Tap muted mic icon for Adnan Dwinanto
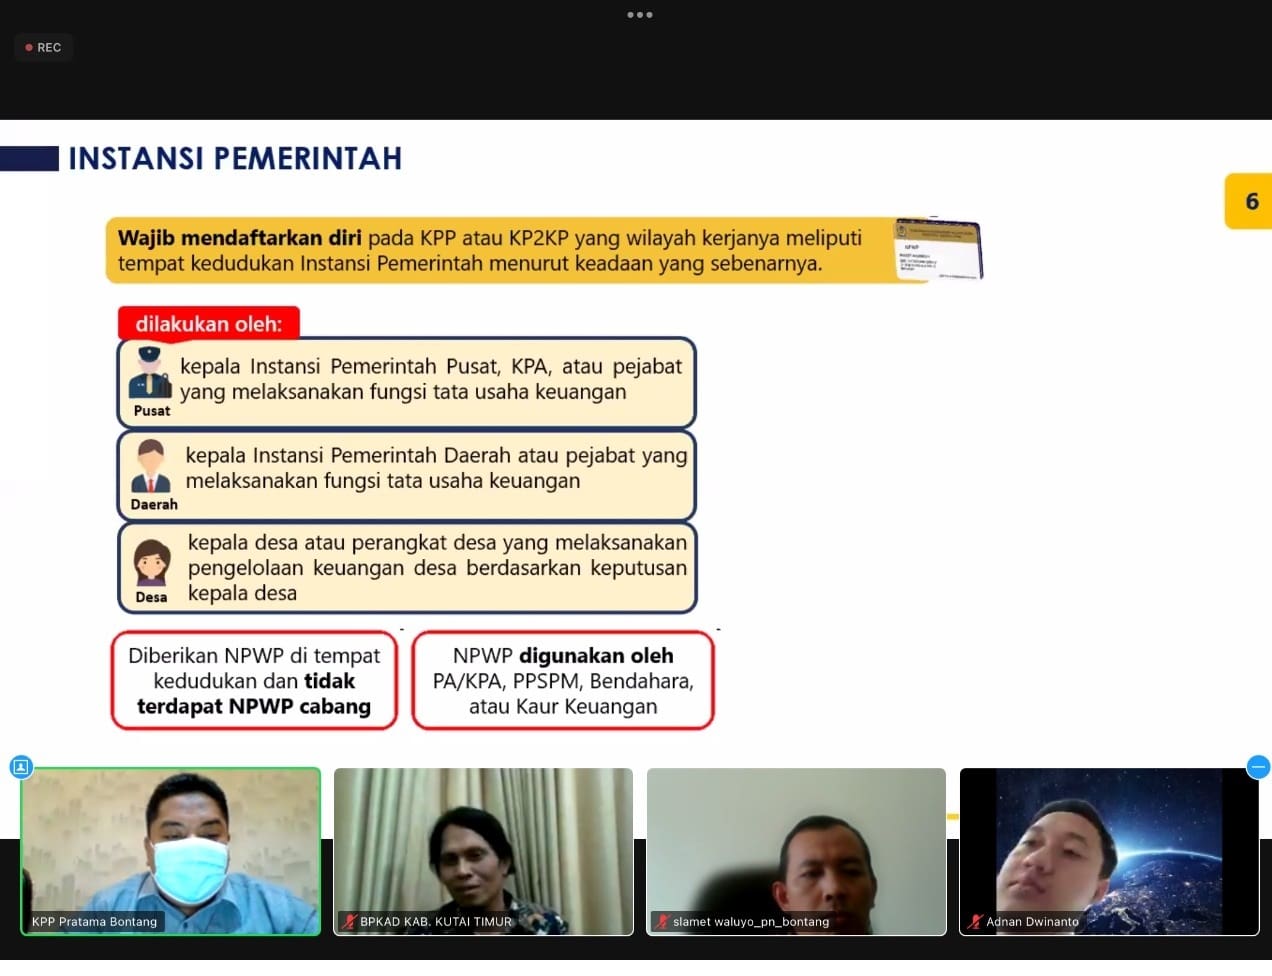This screenshot has height=976, width=1272. point(975,922)
